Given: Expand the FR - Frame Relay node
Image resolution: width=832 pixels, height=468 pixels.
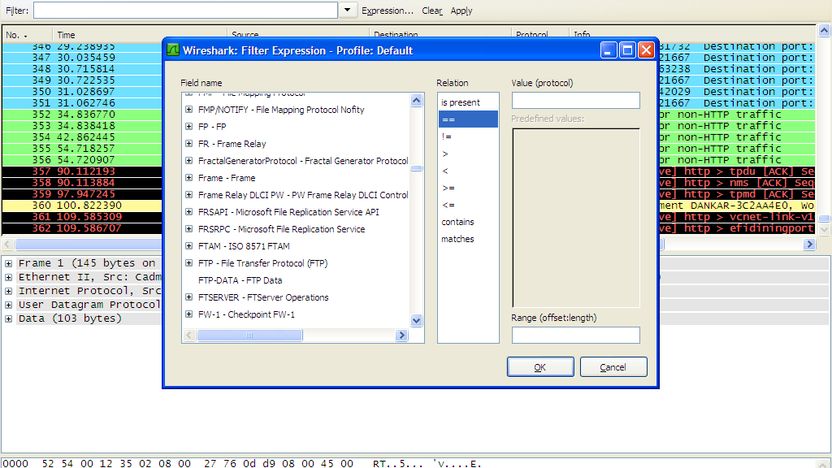Looking at the screenshot, I should [x=188, y=143].
